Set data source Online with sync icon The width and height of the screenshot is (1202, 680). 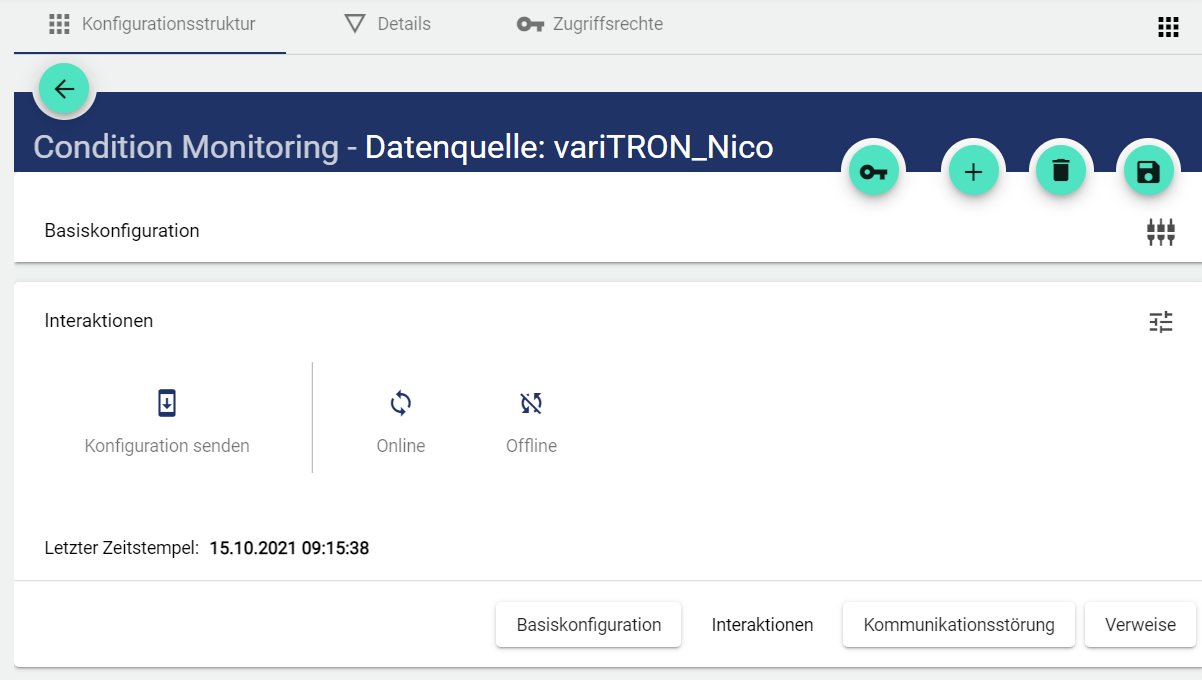tap(400, 404)
